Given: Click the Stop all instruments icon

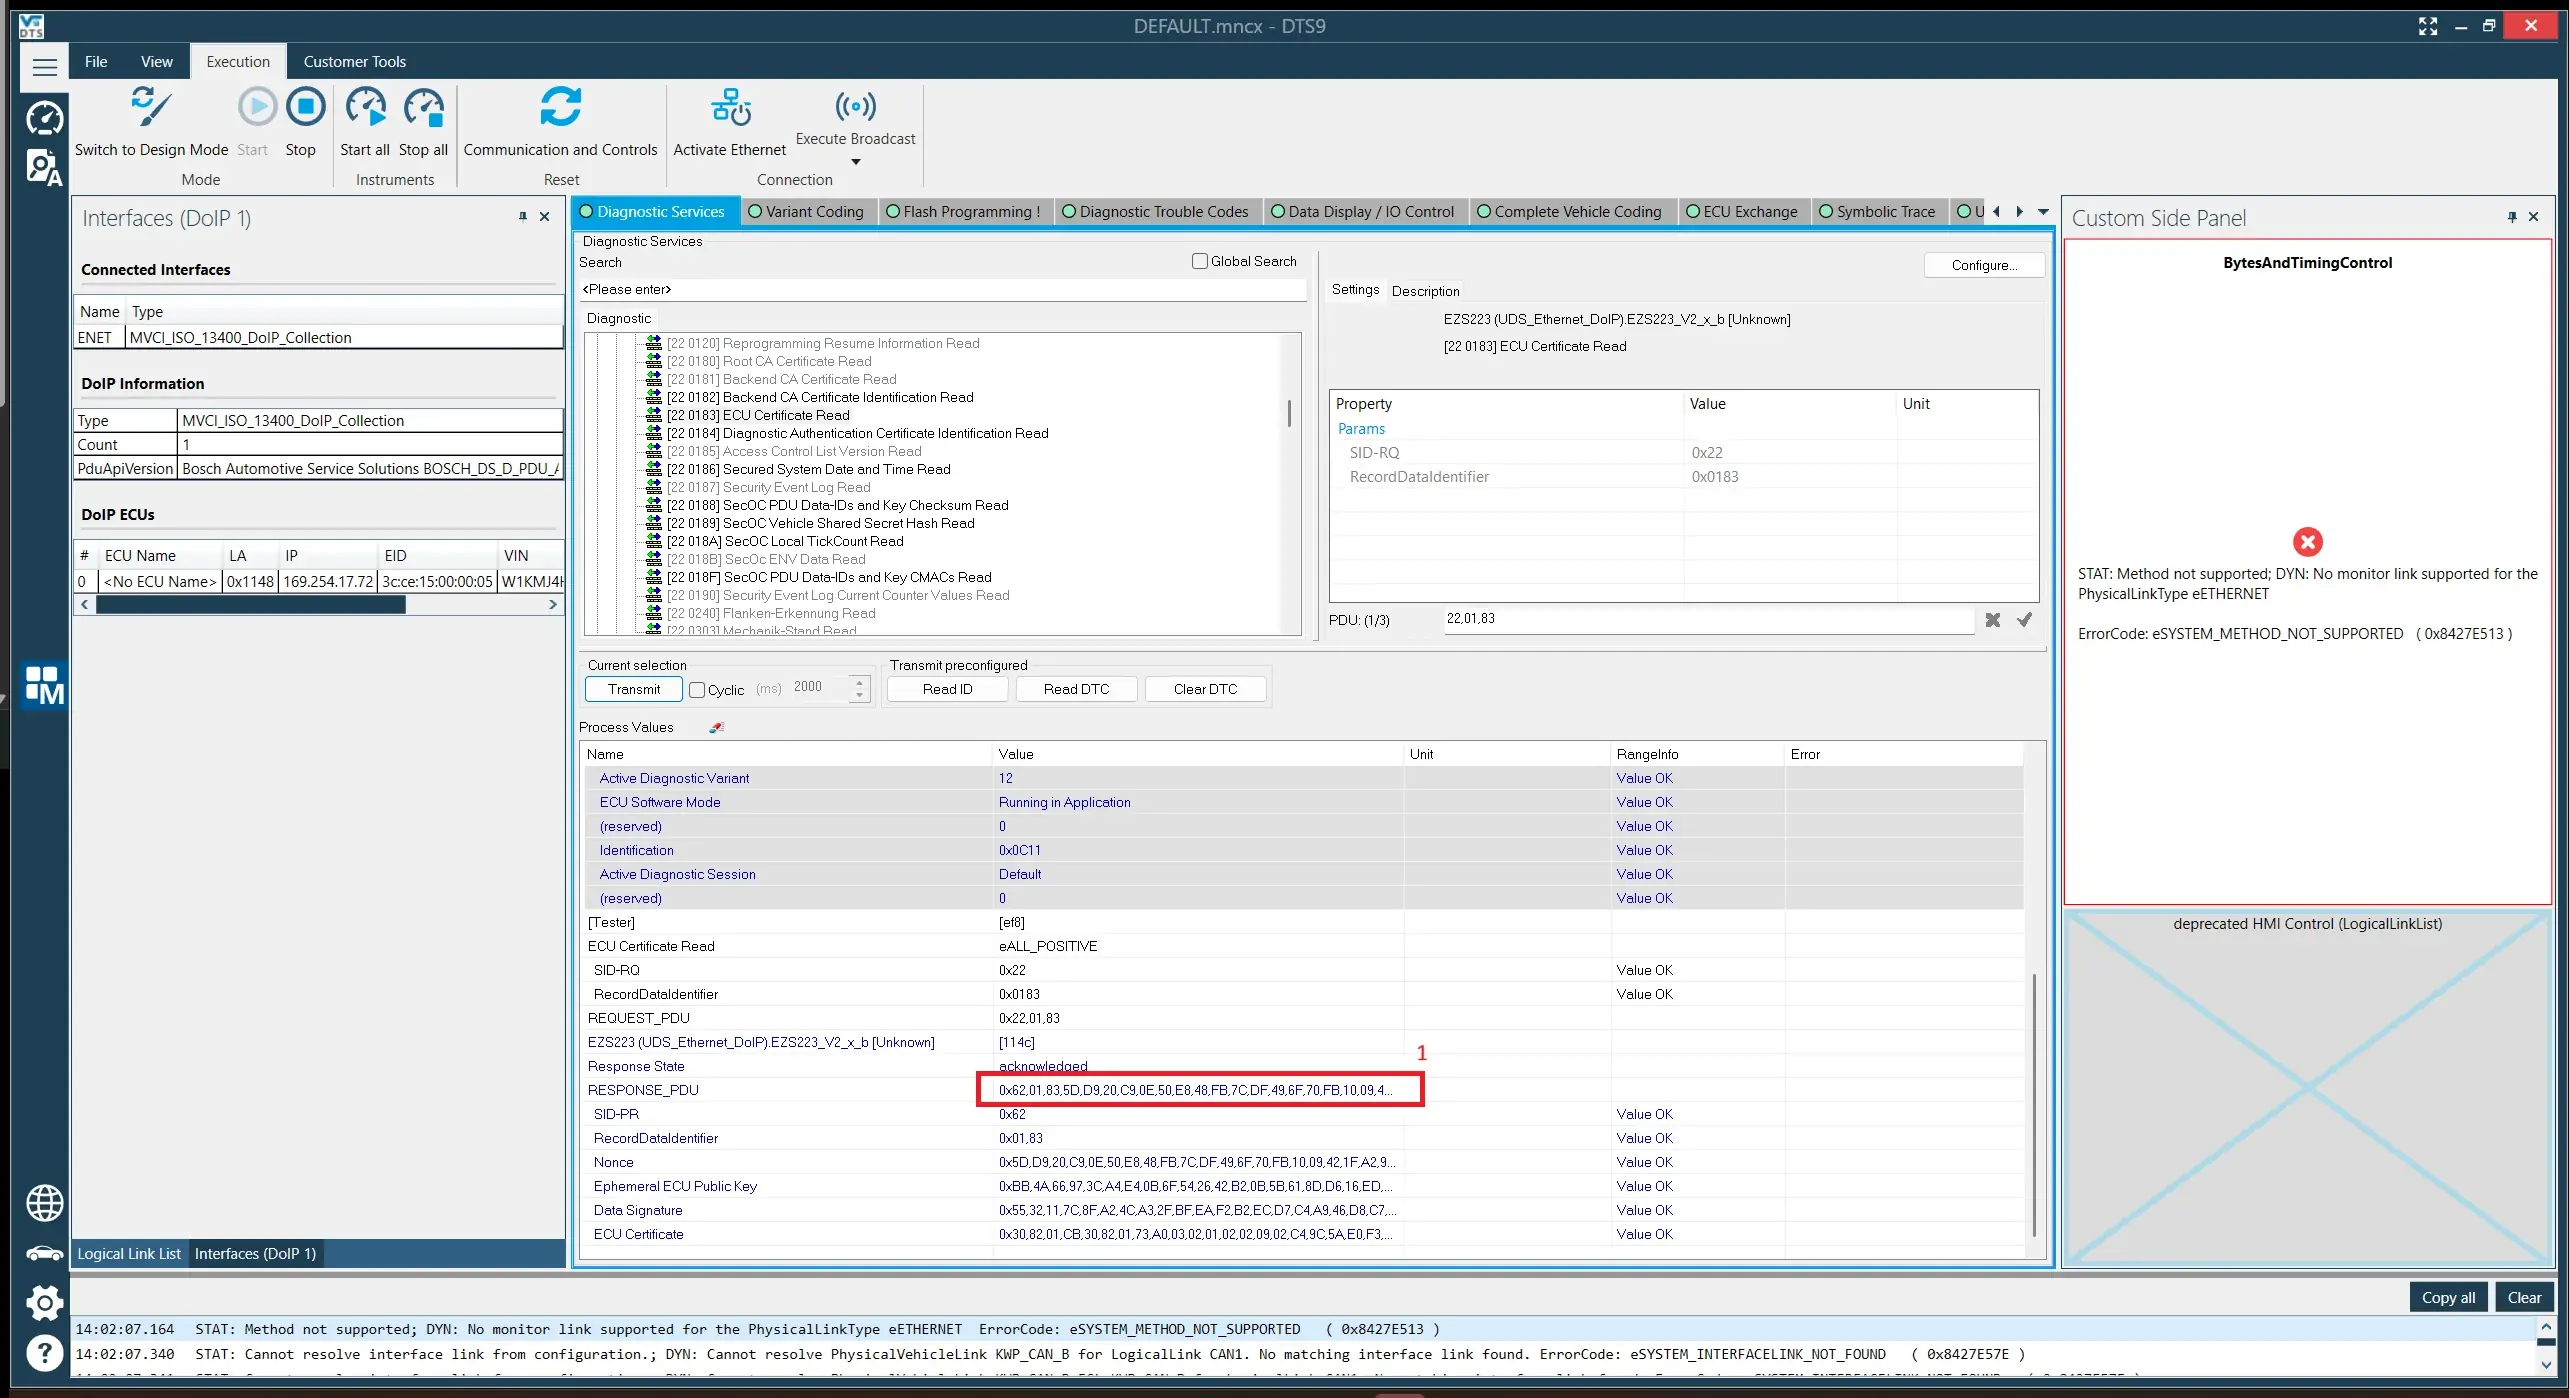Looking at the screenshot, I should click(x=424, y=108).
